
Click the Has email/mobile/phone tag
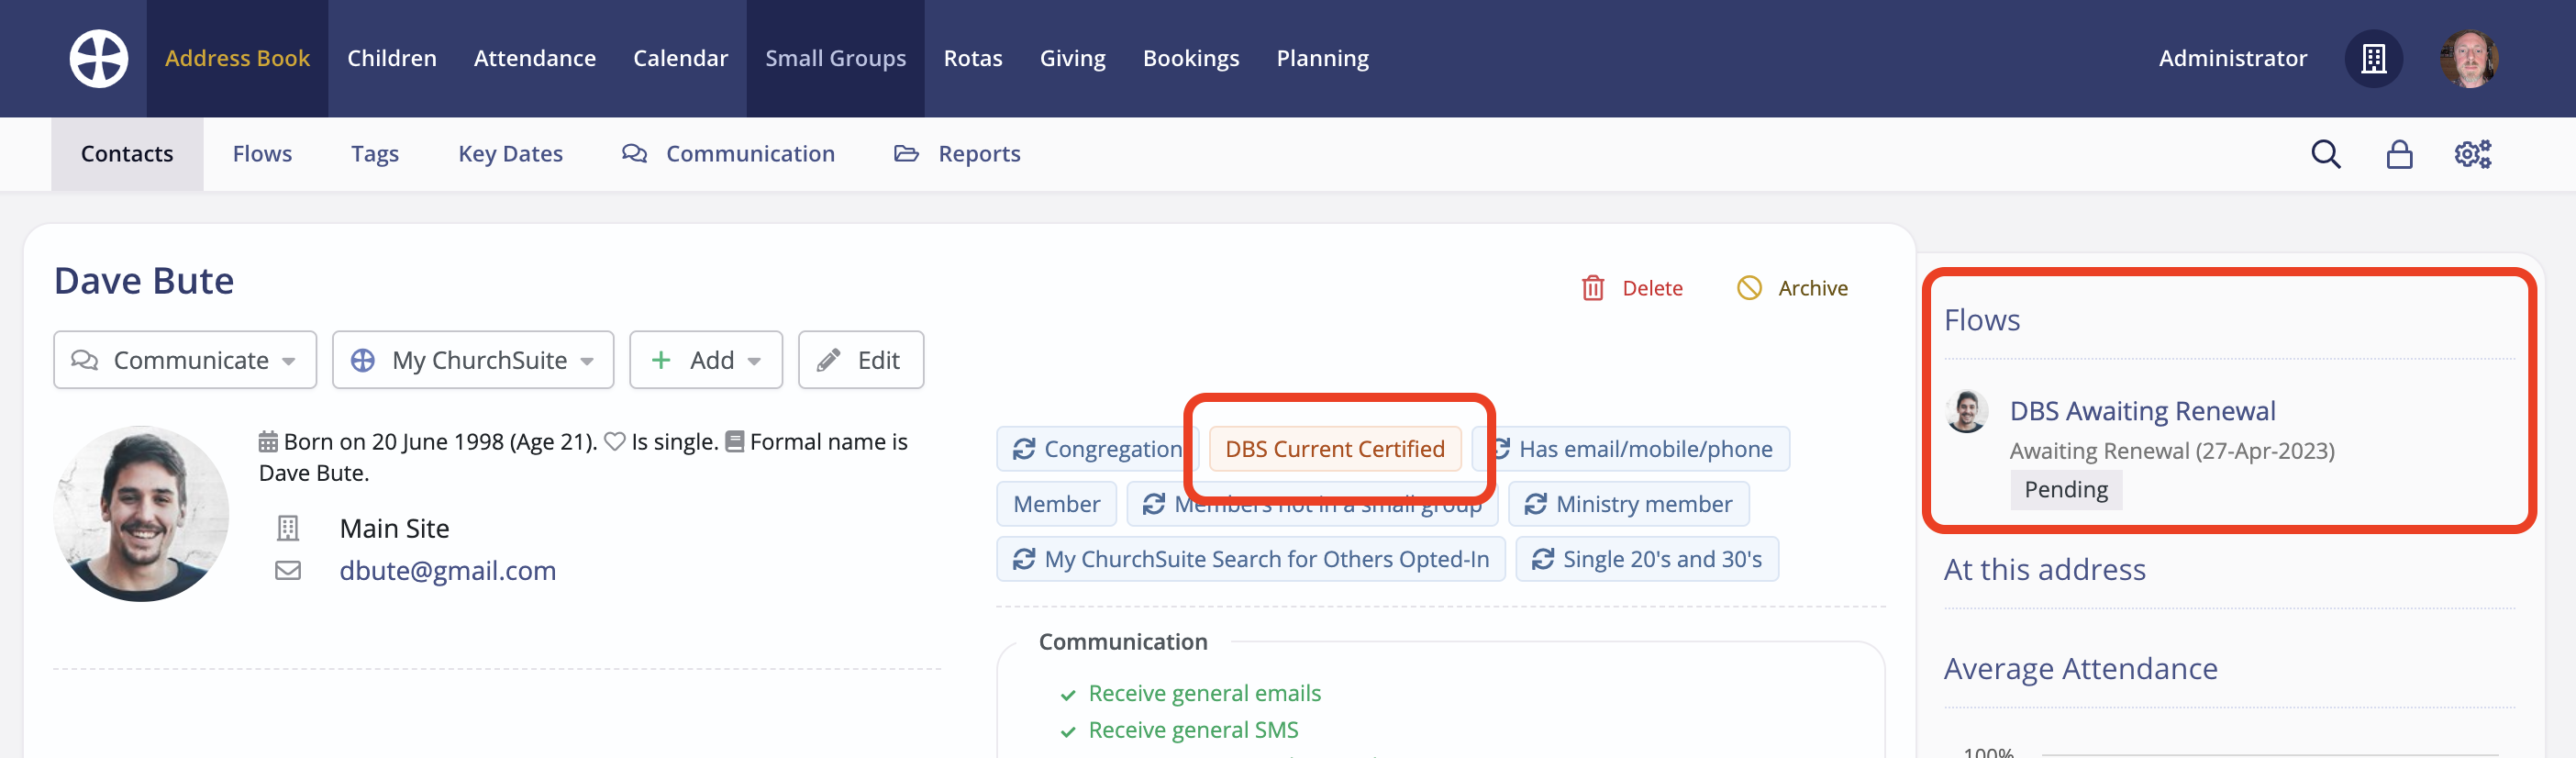tap(1631, 449)
